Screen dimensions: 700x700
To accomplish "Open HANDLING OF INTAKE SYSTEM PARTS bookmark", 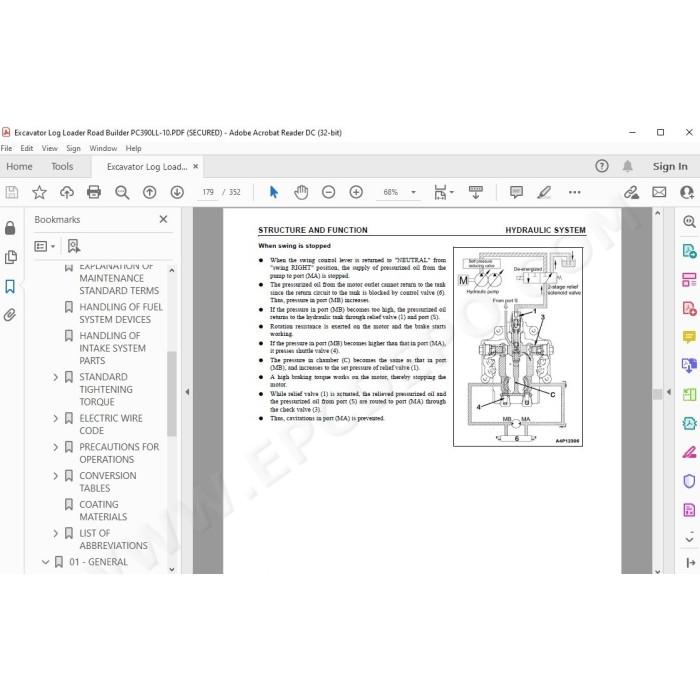I will coord(112,348).
